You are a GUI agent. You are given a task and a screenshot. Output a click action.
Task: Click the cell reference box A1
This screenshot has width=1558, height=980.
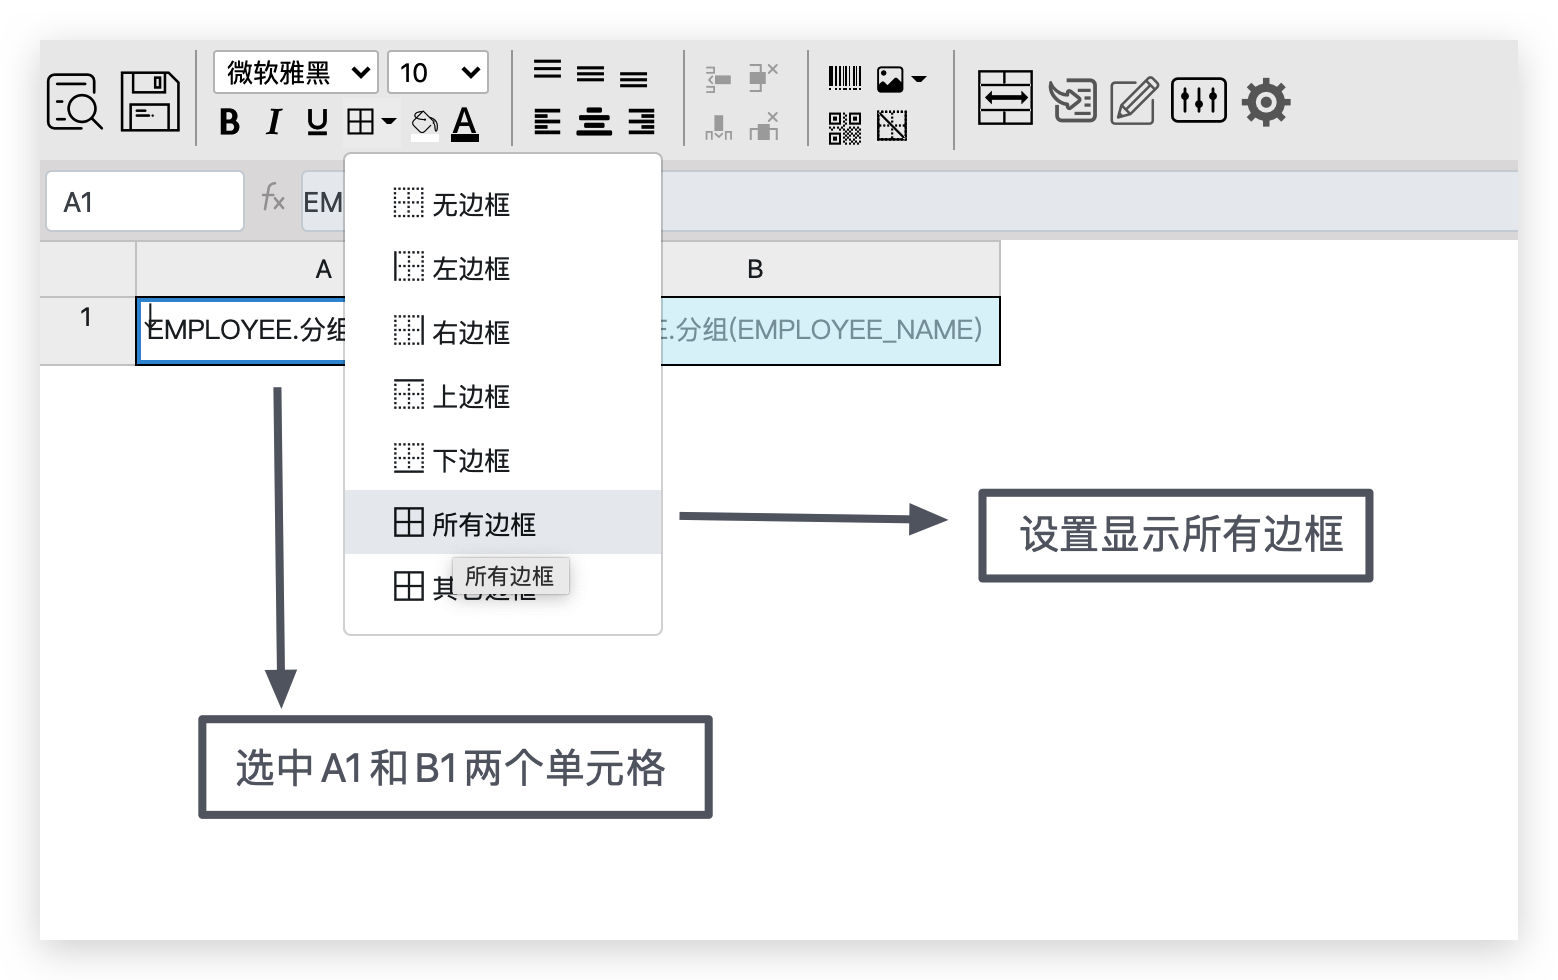(x=145, y=202)
